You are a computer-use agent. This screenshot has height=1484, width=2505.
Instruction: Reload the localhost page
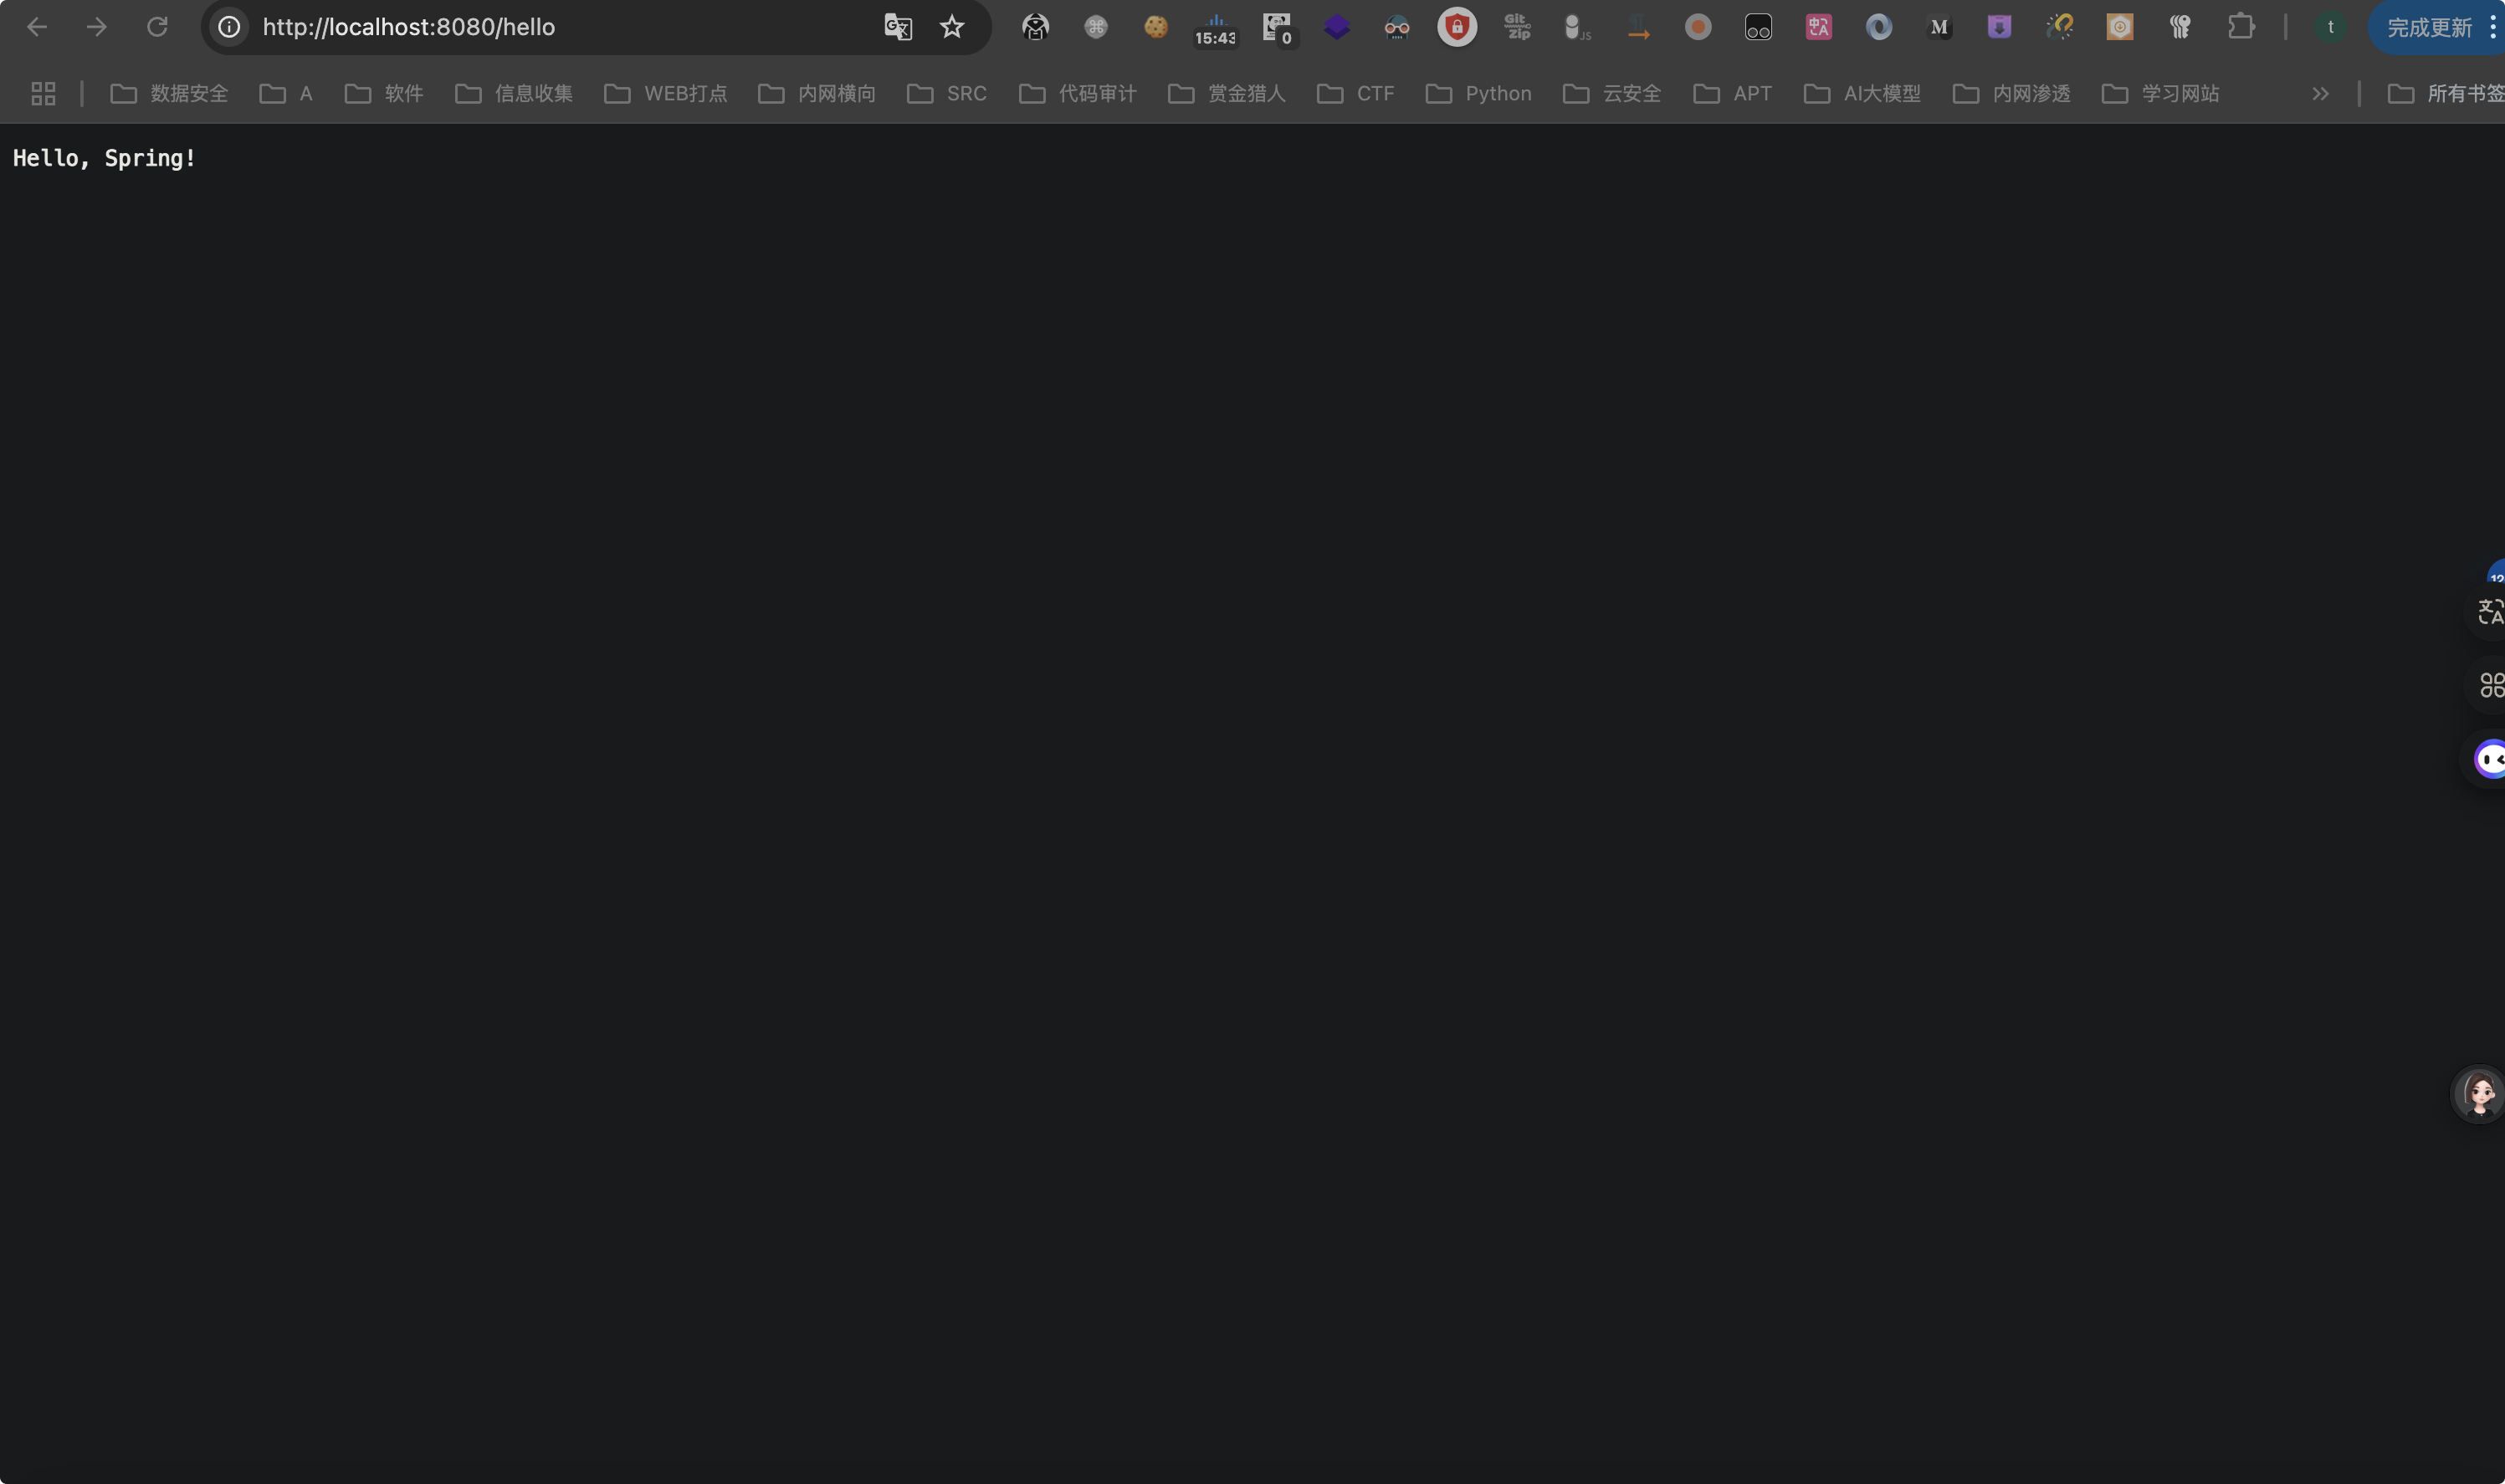(157, 27)
